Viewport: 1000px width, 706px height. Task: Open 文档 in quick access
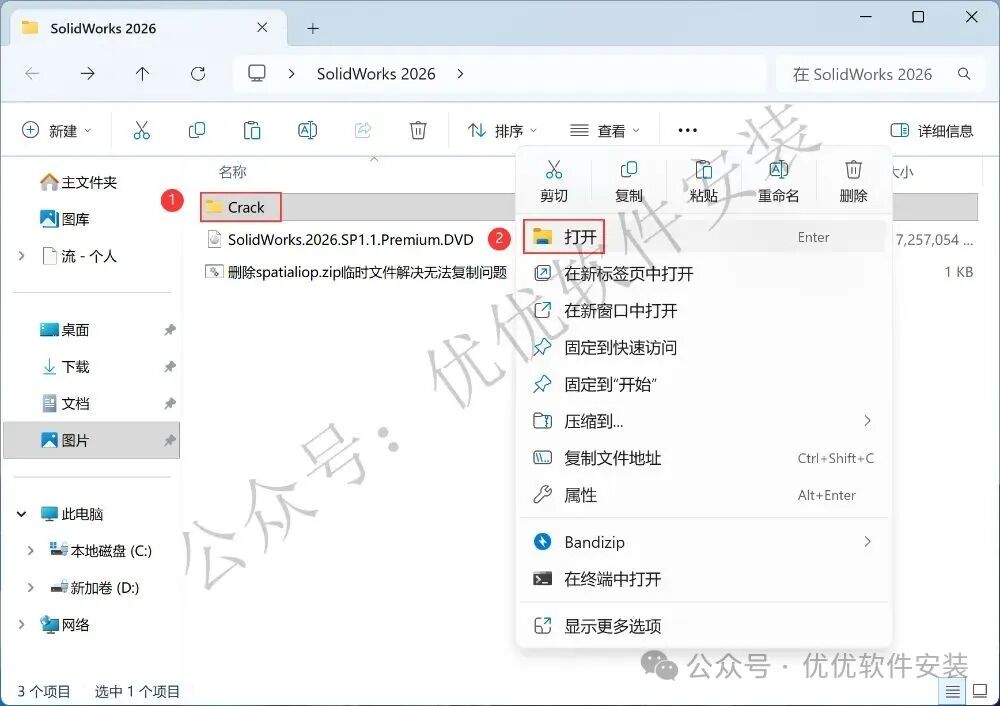[x=64, y=404]
